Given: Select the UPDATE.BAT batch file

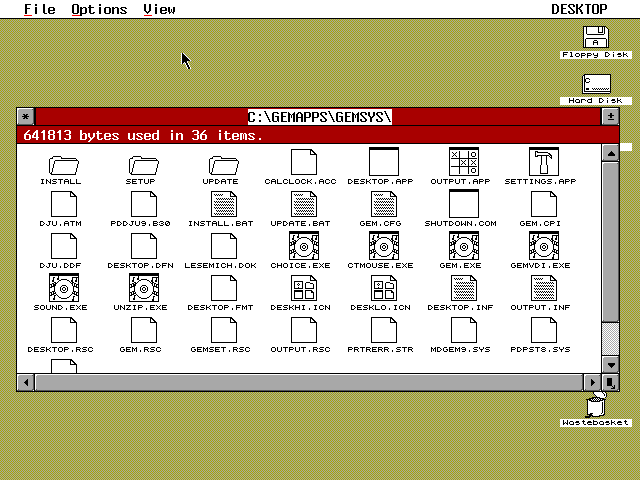Looking at the screenshot, I should [304, 204].
